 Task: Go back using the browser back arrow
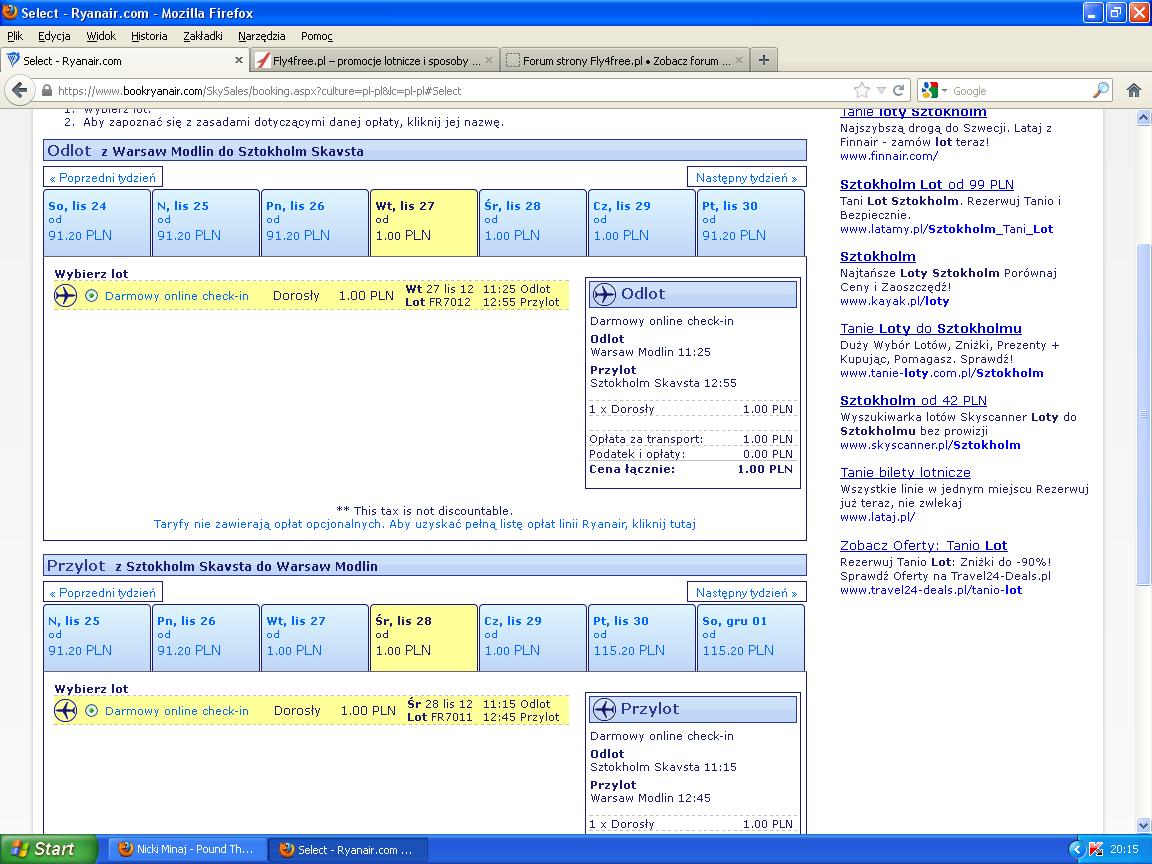point(19,90)
